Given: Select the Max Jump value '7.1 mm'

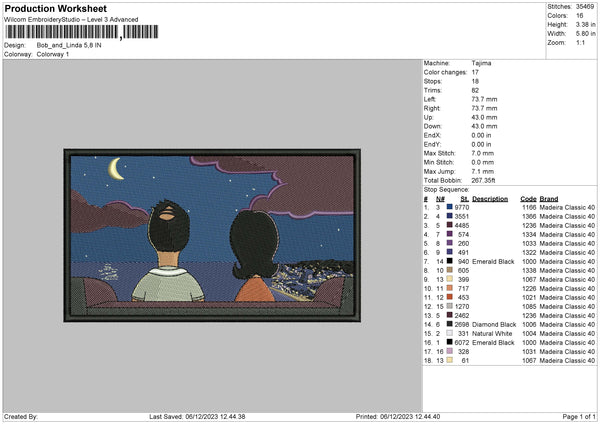Looking at the screenshot, I should click(x=483, y=171).
